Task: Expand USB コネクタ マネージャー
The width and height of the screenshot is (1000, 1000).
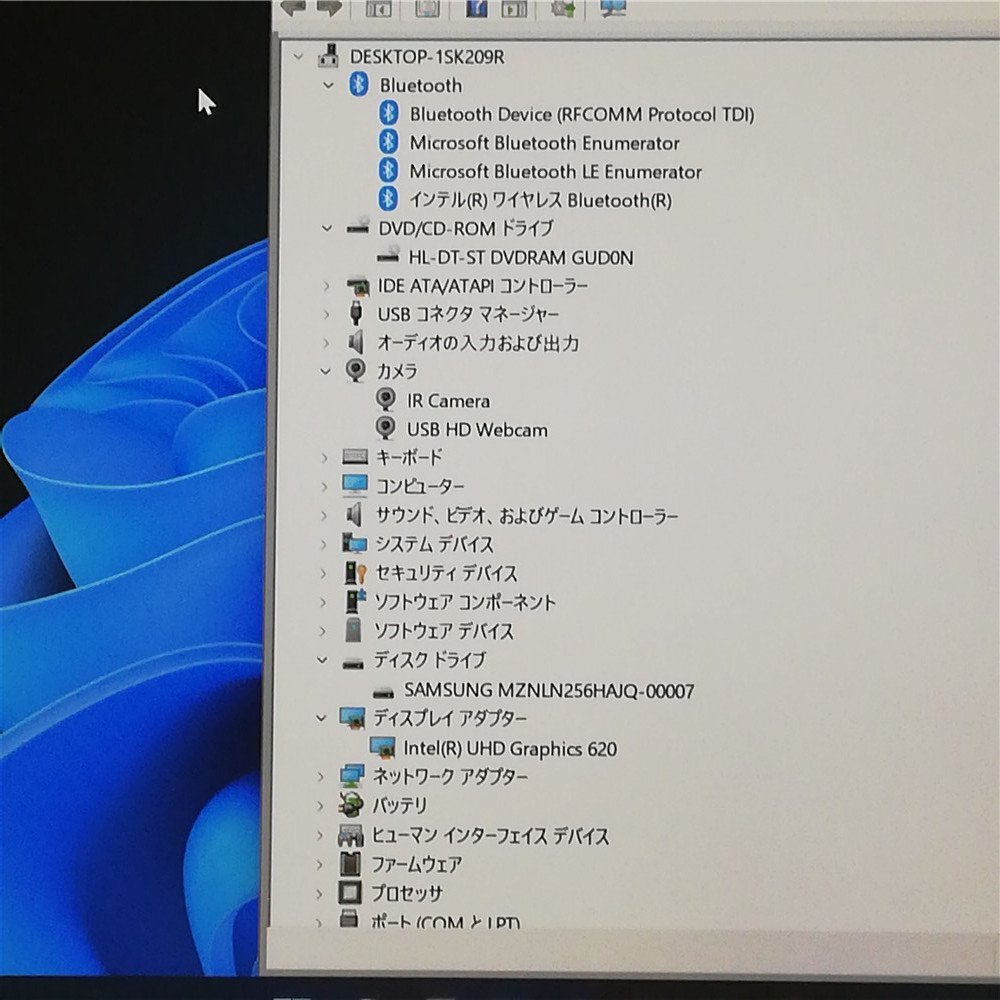Action: (x=326, y=314)
